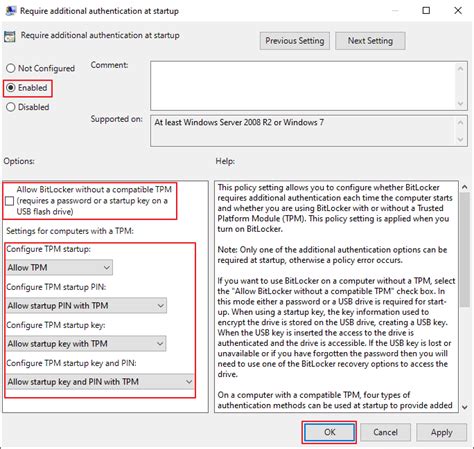Click the Help pane scroll down arrow

pos(465,407)
